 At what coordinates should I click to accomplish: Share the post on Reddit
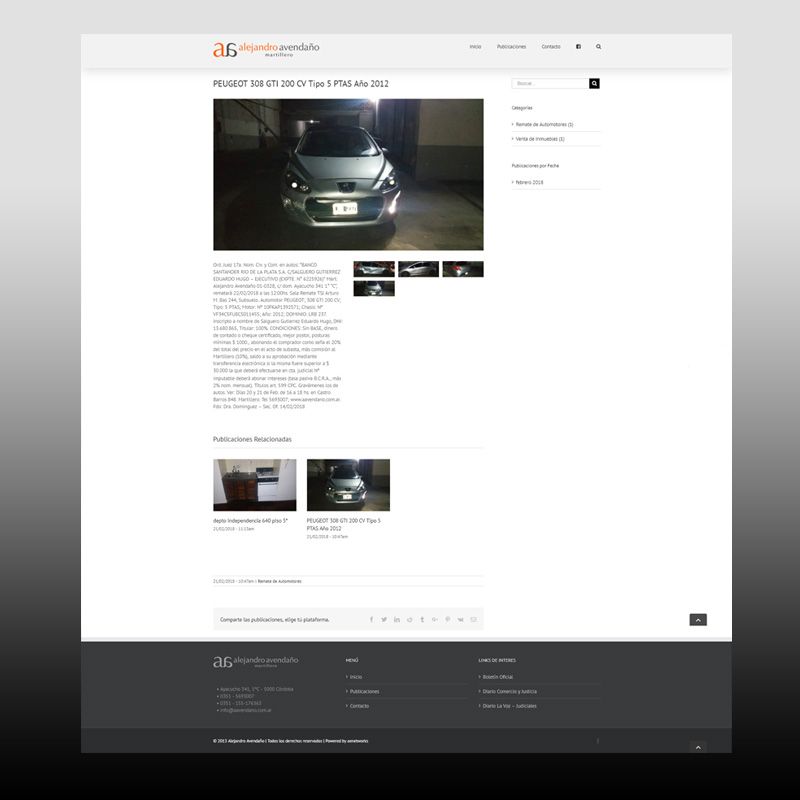pyautogui.click(x=410, y=619)
